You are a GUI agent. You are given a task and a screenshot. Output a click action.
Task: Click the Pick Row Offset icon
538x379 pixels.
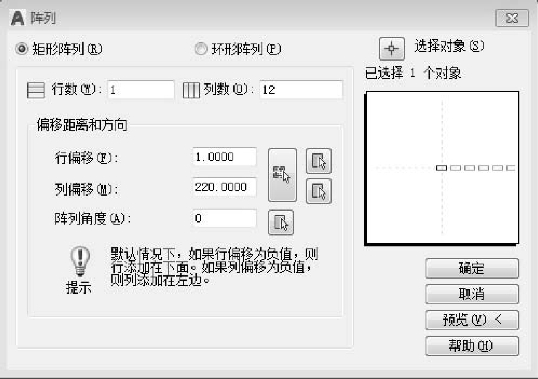click(319, 161)
